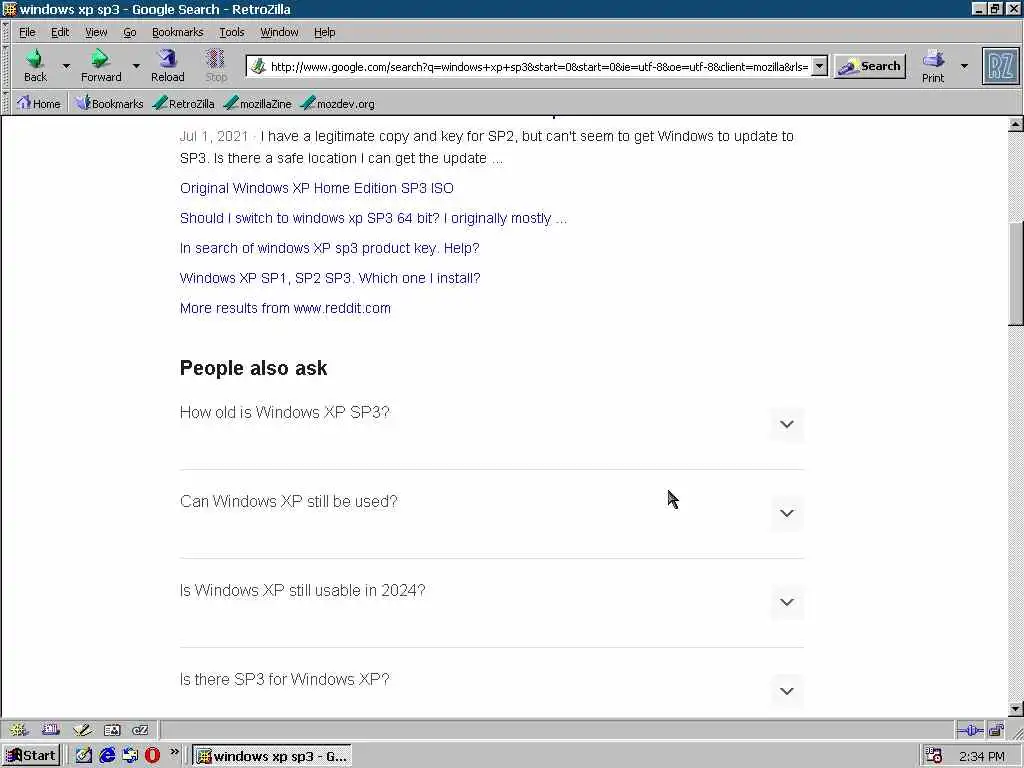Select the 'windows xp sp3 - G...' taskbar button
The width and height of the screenshot is (1024, 768).
point(272,756)
